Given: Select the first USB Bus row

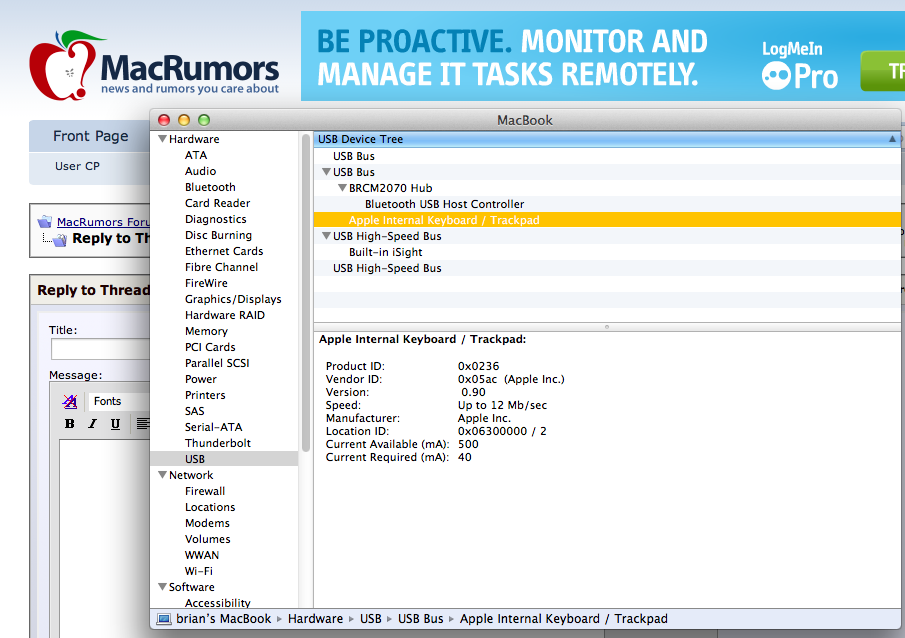Looking at the screenshot, I should 607,156.
